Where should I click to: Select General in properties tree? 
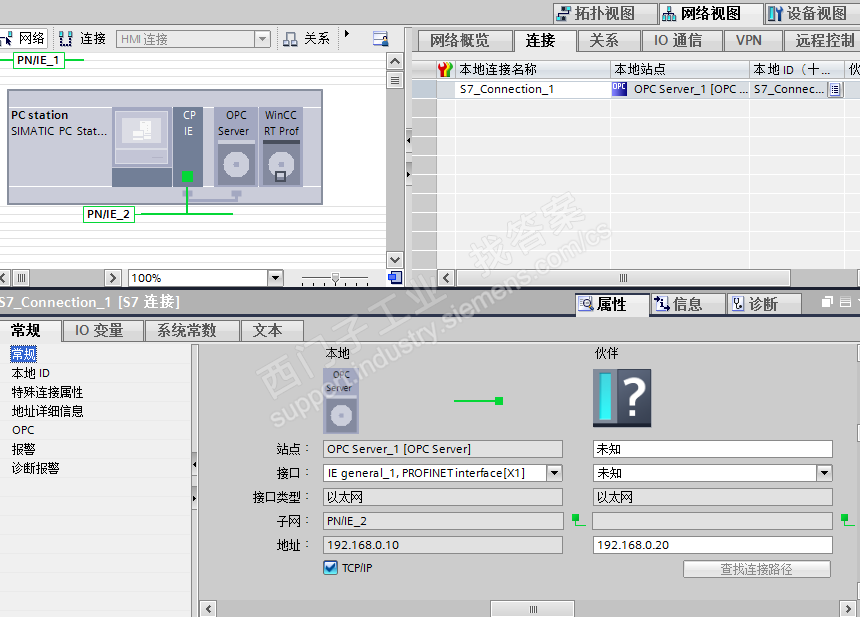tap(24, 354)
